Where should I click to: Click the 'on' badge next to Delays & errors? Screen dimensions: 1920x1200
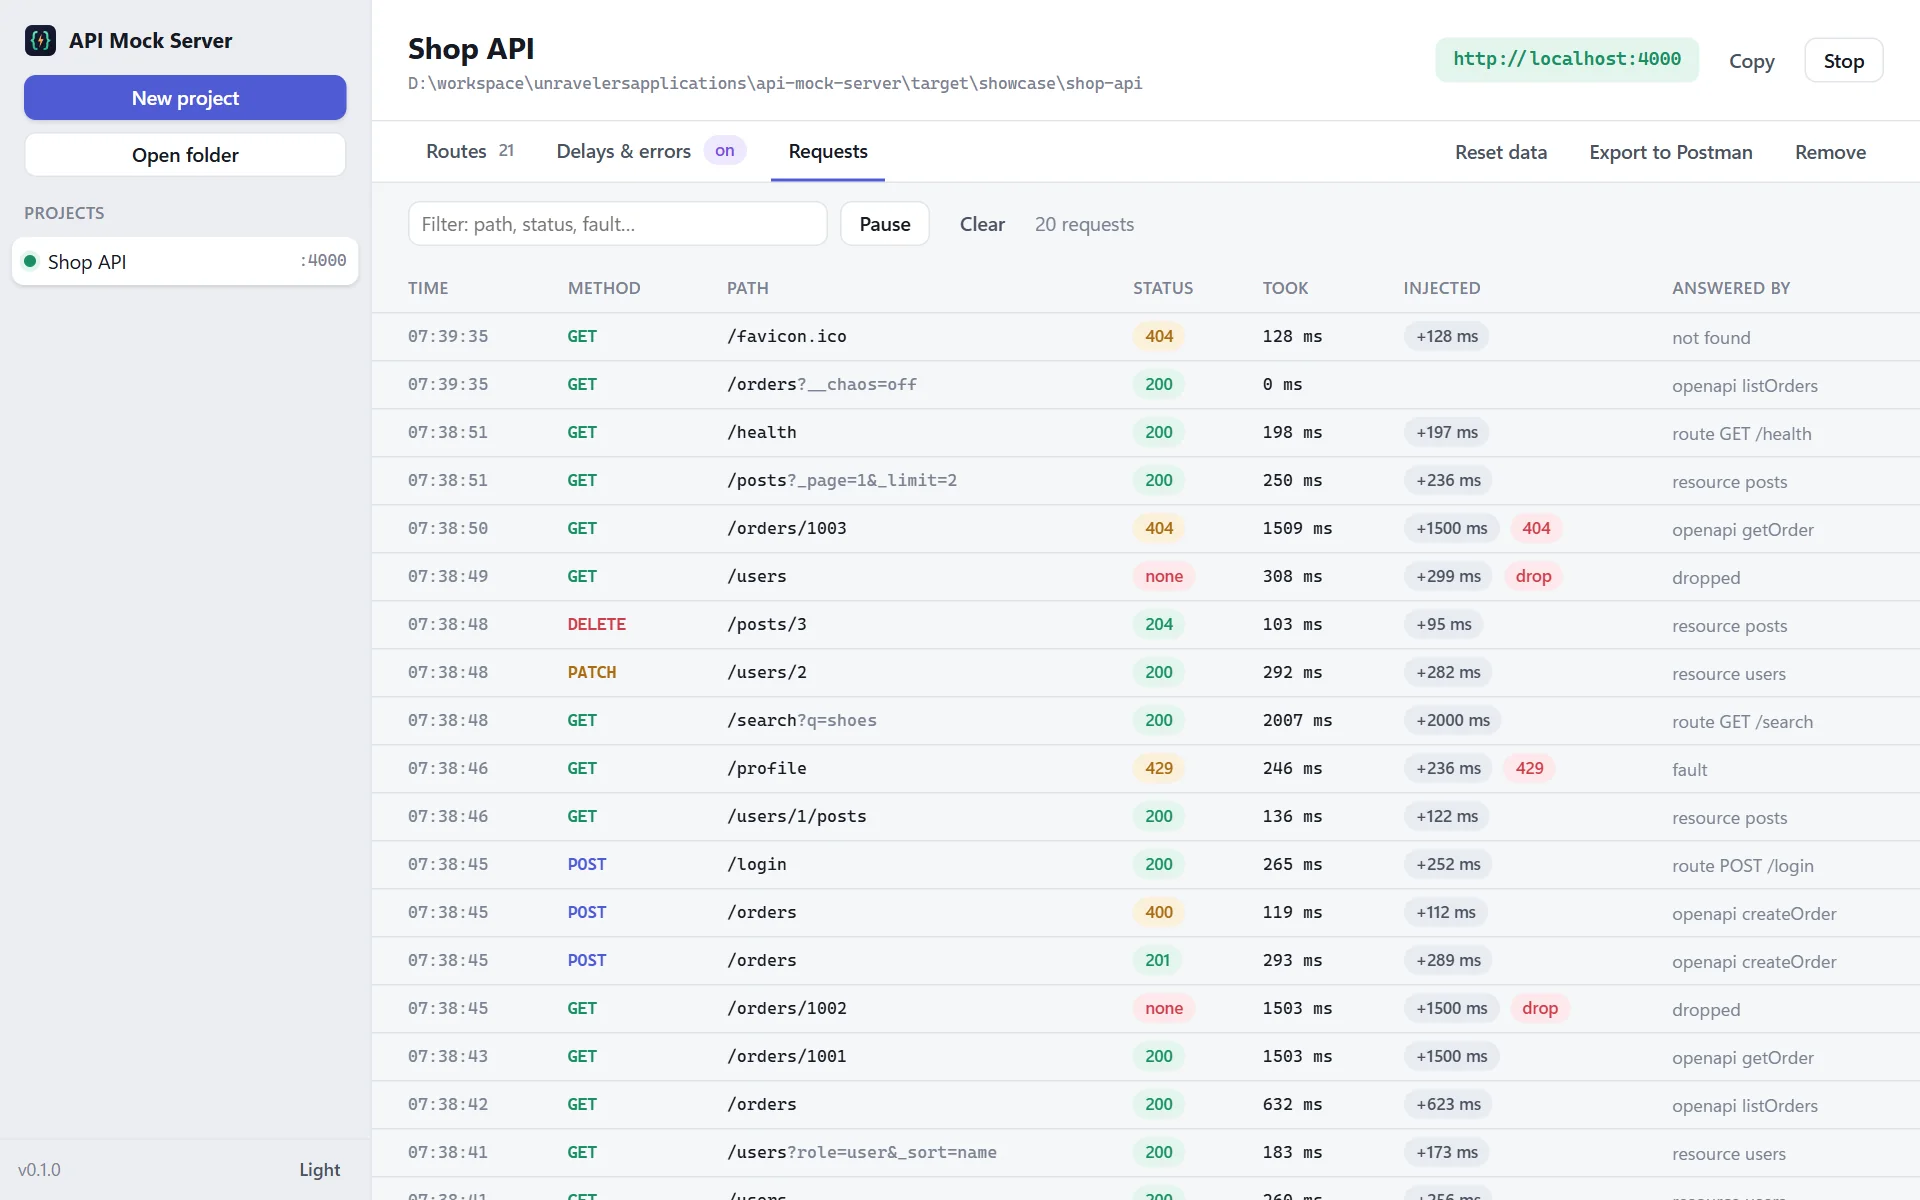coord(725,151)
